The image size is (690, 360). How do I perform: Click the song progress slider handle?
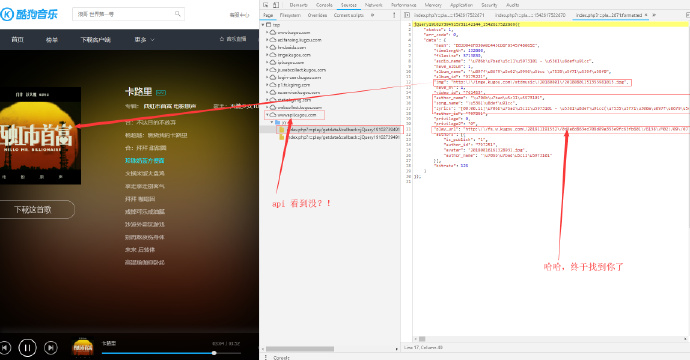tap(214, 353)
